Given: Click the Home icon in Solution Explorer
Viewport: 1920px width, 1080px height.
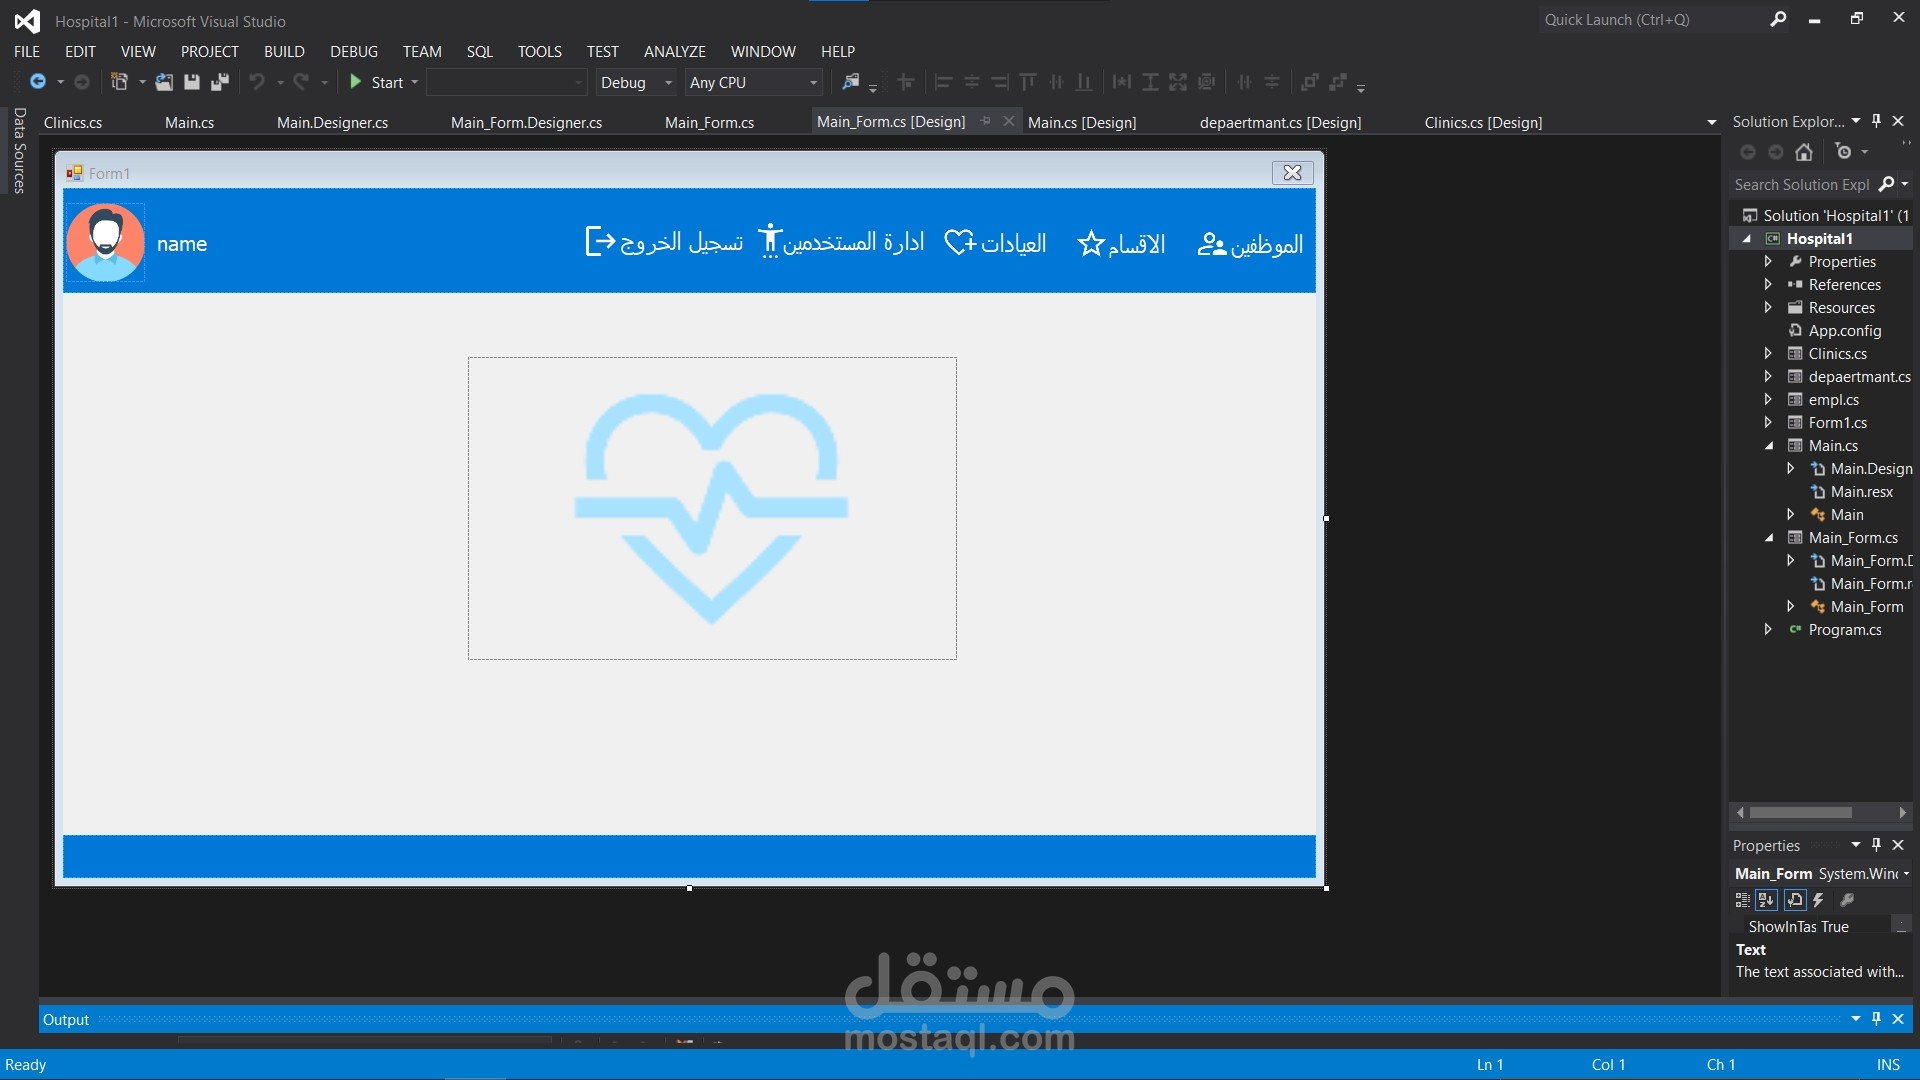Looking at the screenshot, I should (x=1804, y=152).
